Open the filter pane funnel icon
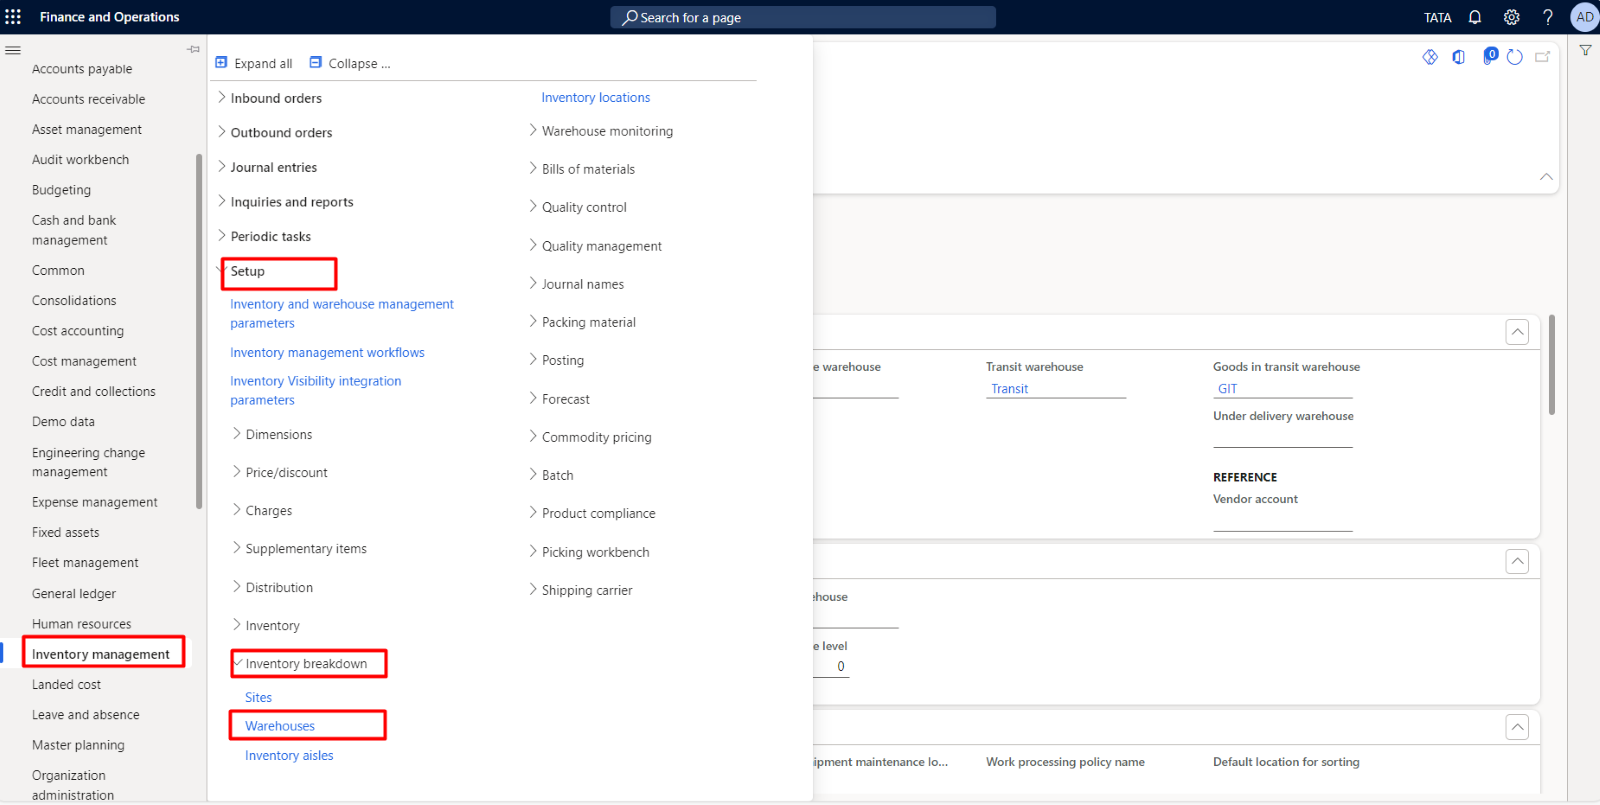The image size is (1600, 805). coord(1585,50)
